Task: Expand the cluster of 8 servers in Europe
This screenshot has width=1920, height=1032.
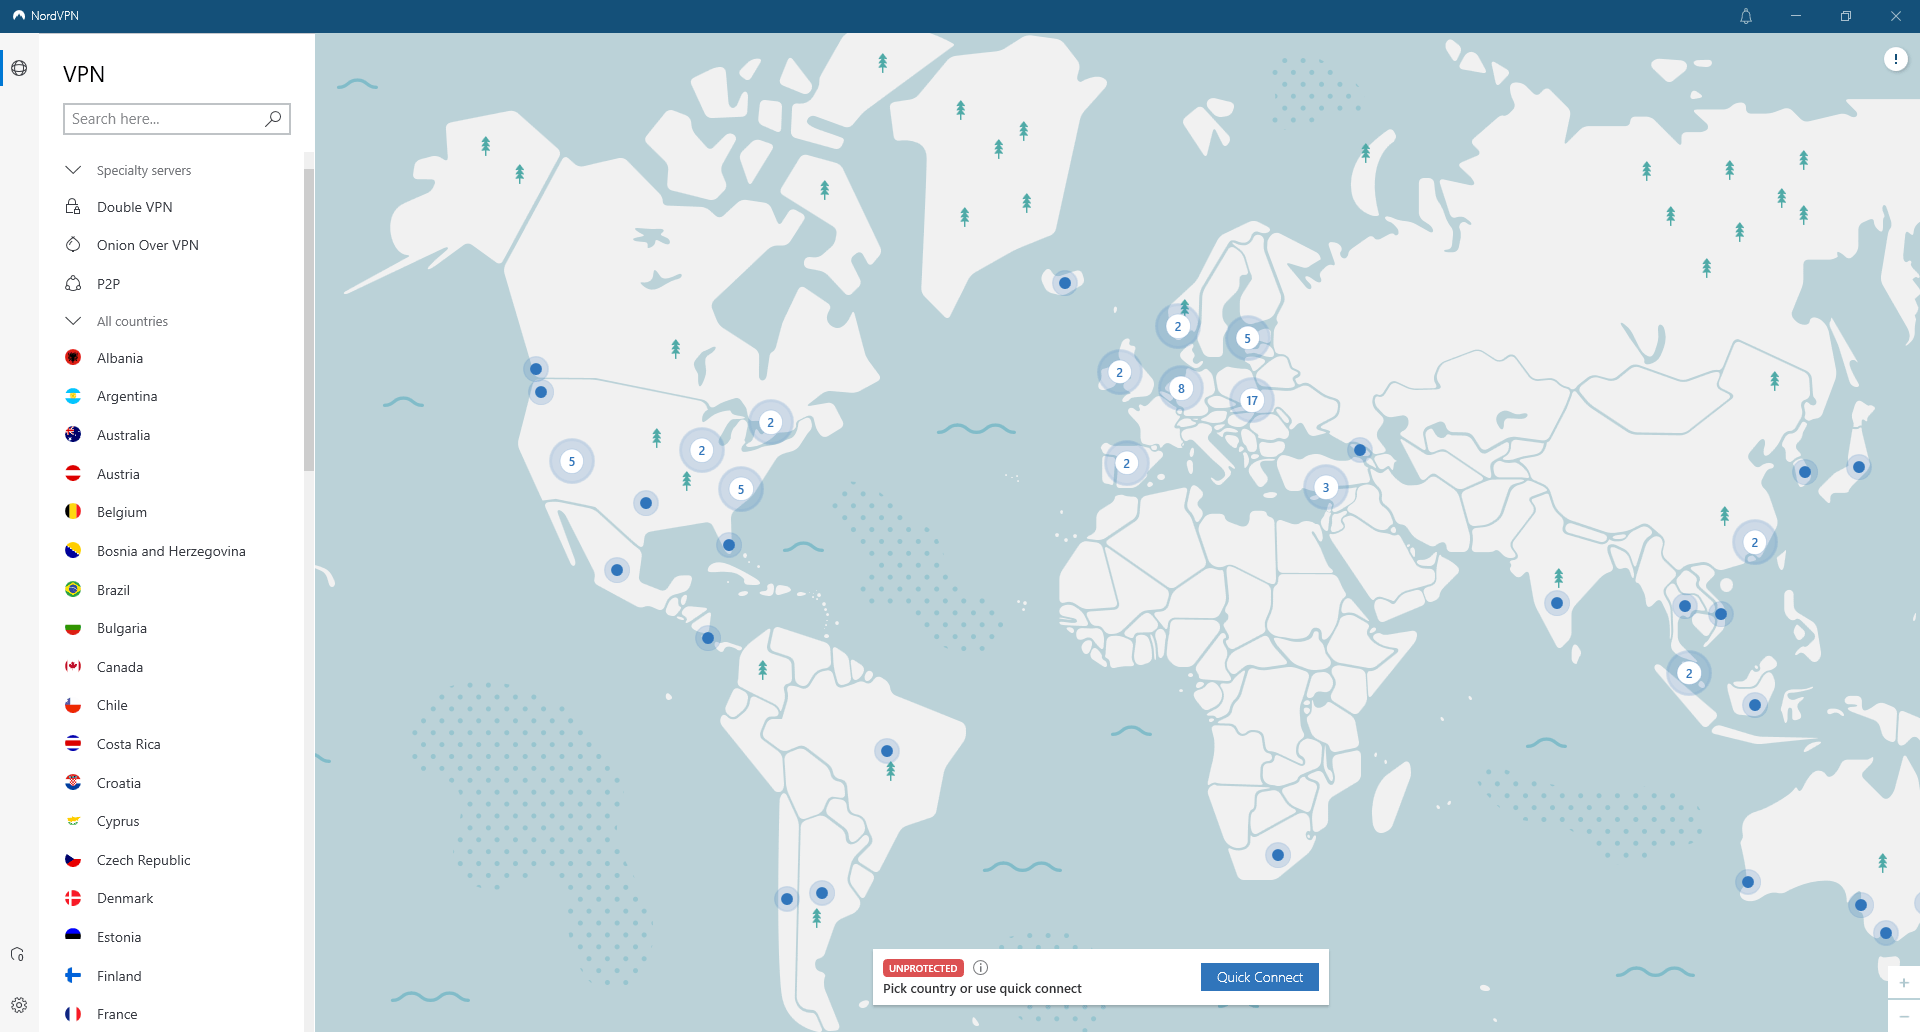Action: [x=1181, y=388]
